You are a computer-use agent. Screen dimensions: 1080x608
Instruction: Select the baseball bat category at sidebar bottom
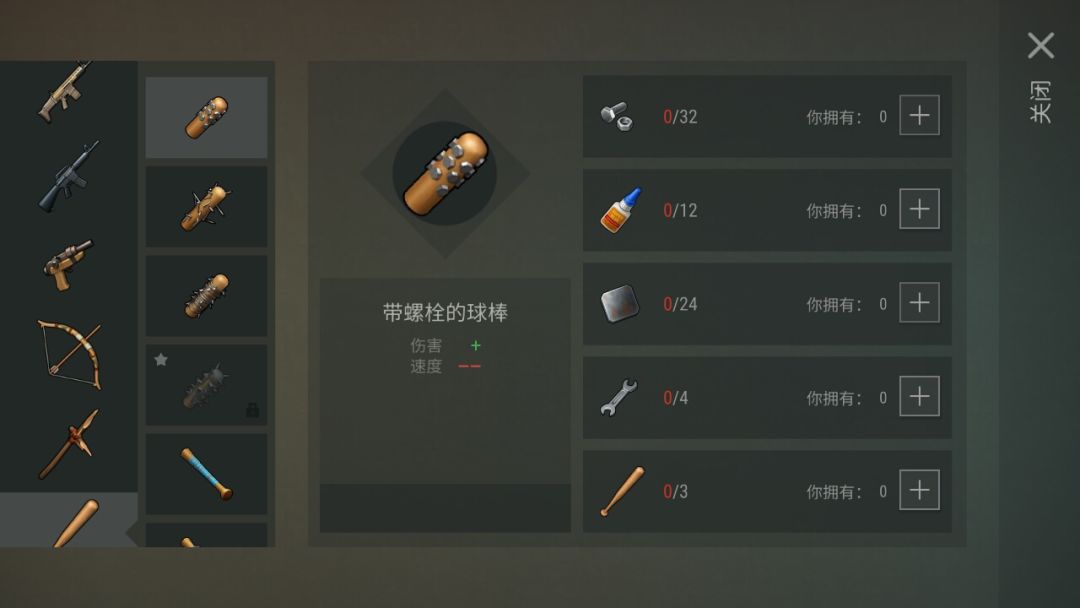pos(69,520)
